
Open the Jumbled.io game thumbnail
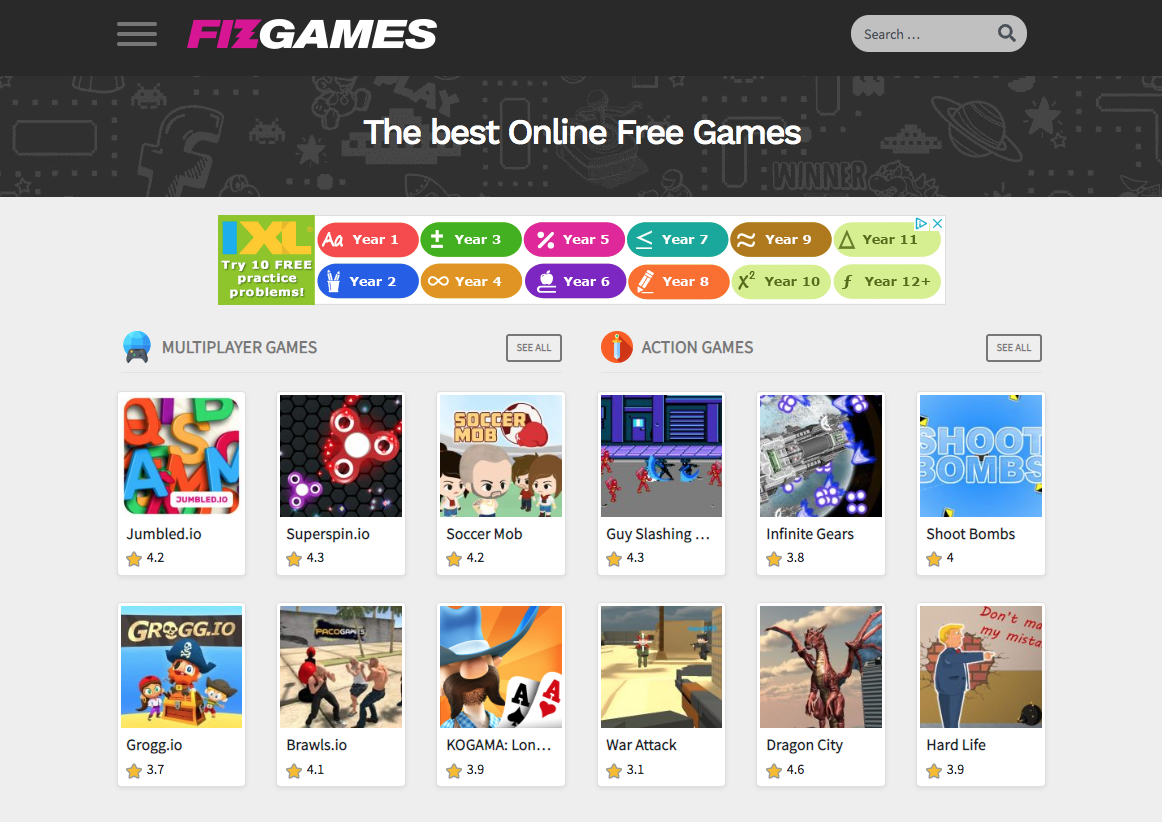point(182,456)
